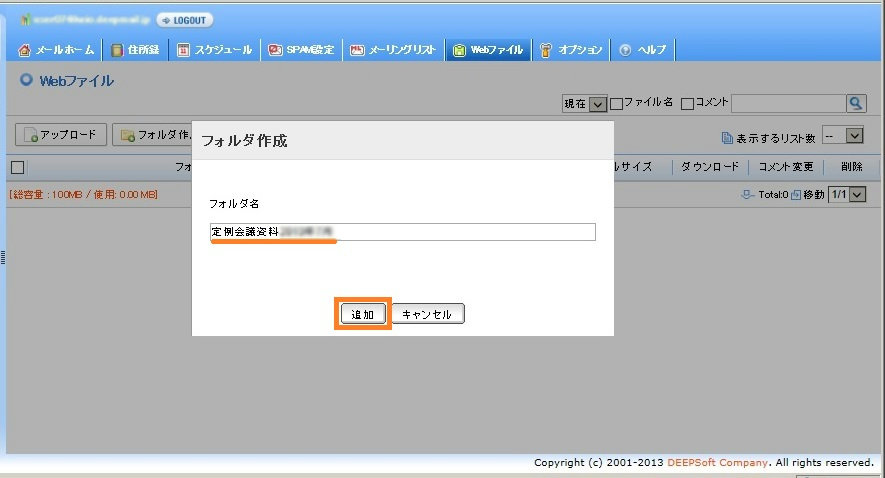Open the オプション tab
The width and height of the screenshot is (885, 478).
pyautogui.click(x=571, y=49)
